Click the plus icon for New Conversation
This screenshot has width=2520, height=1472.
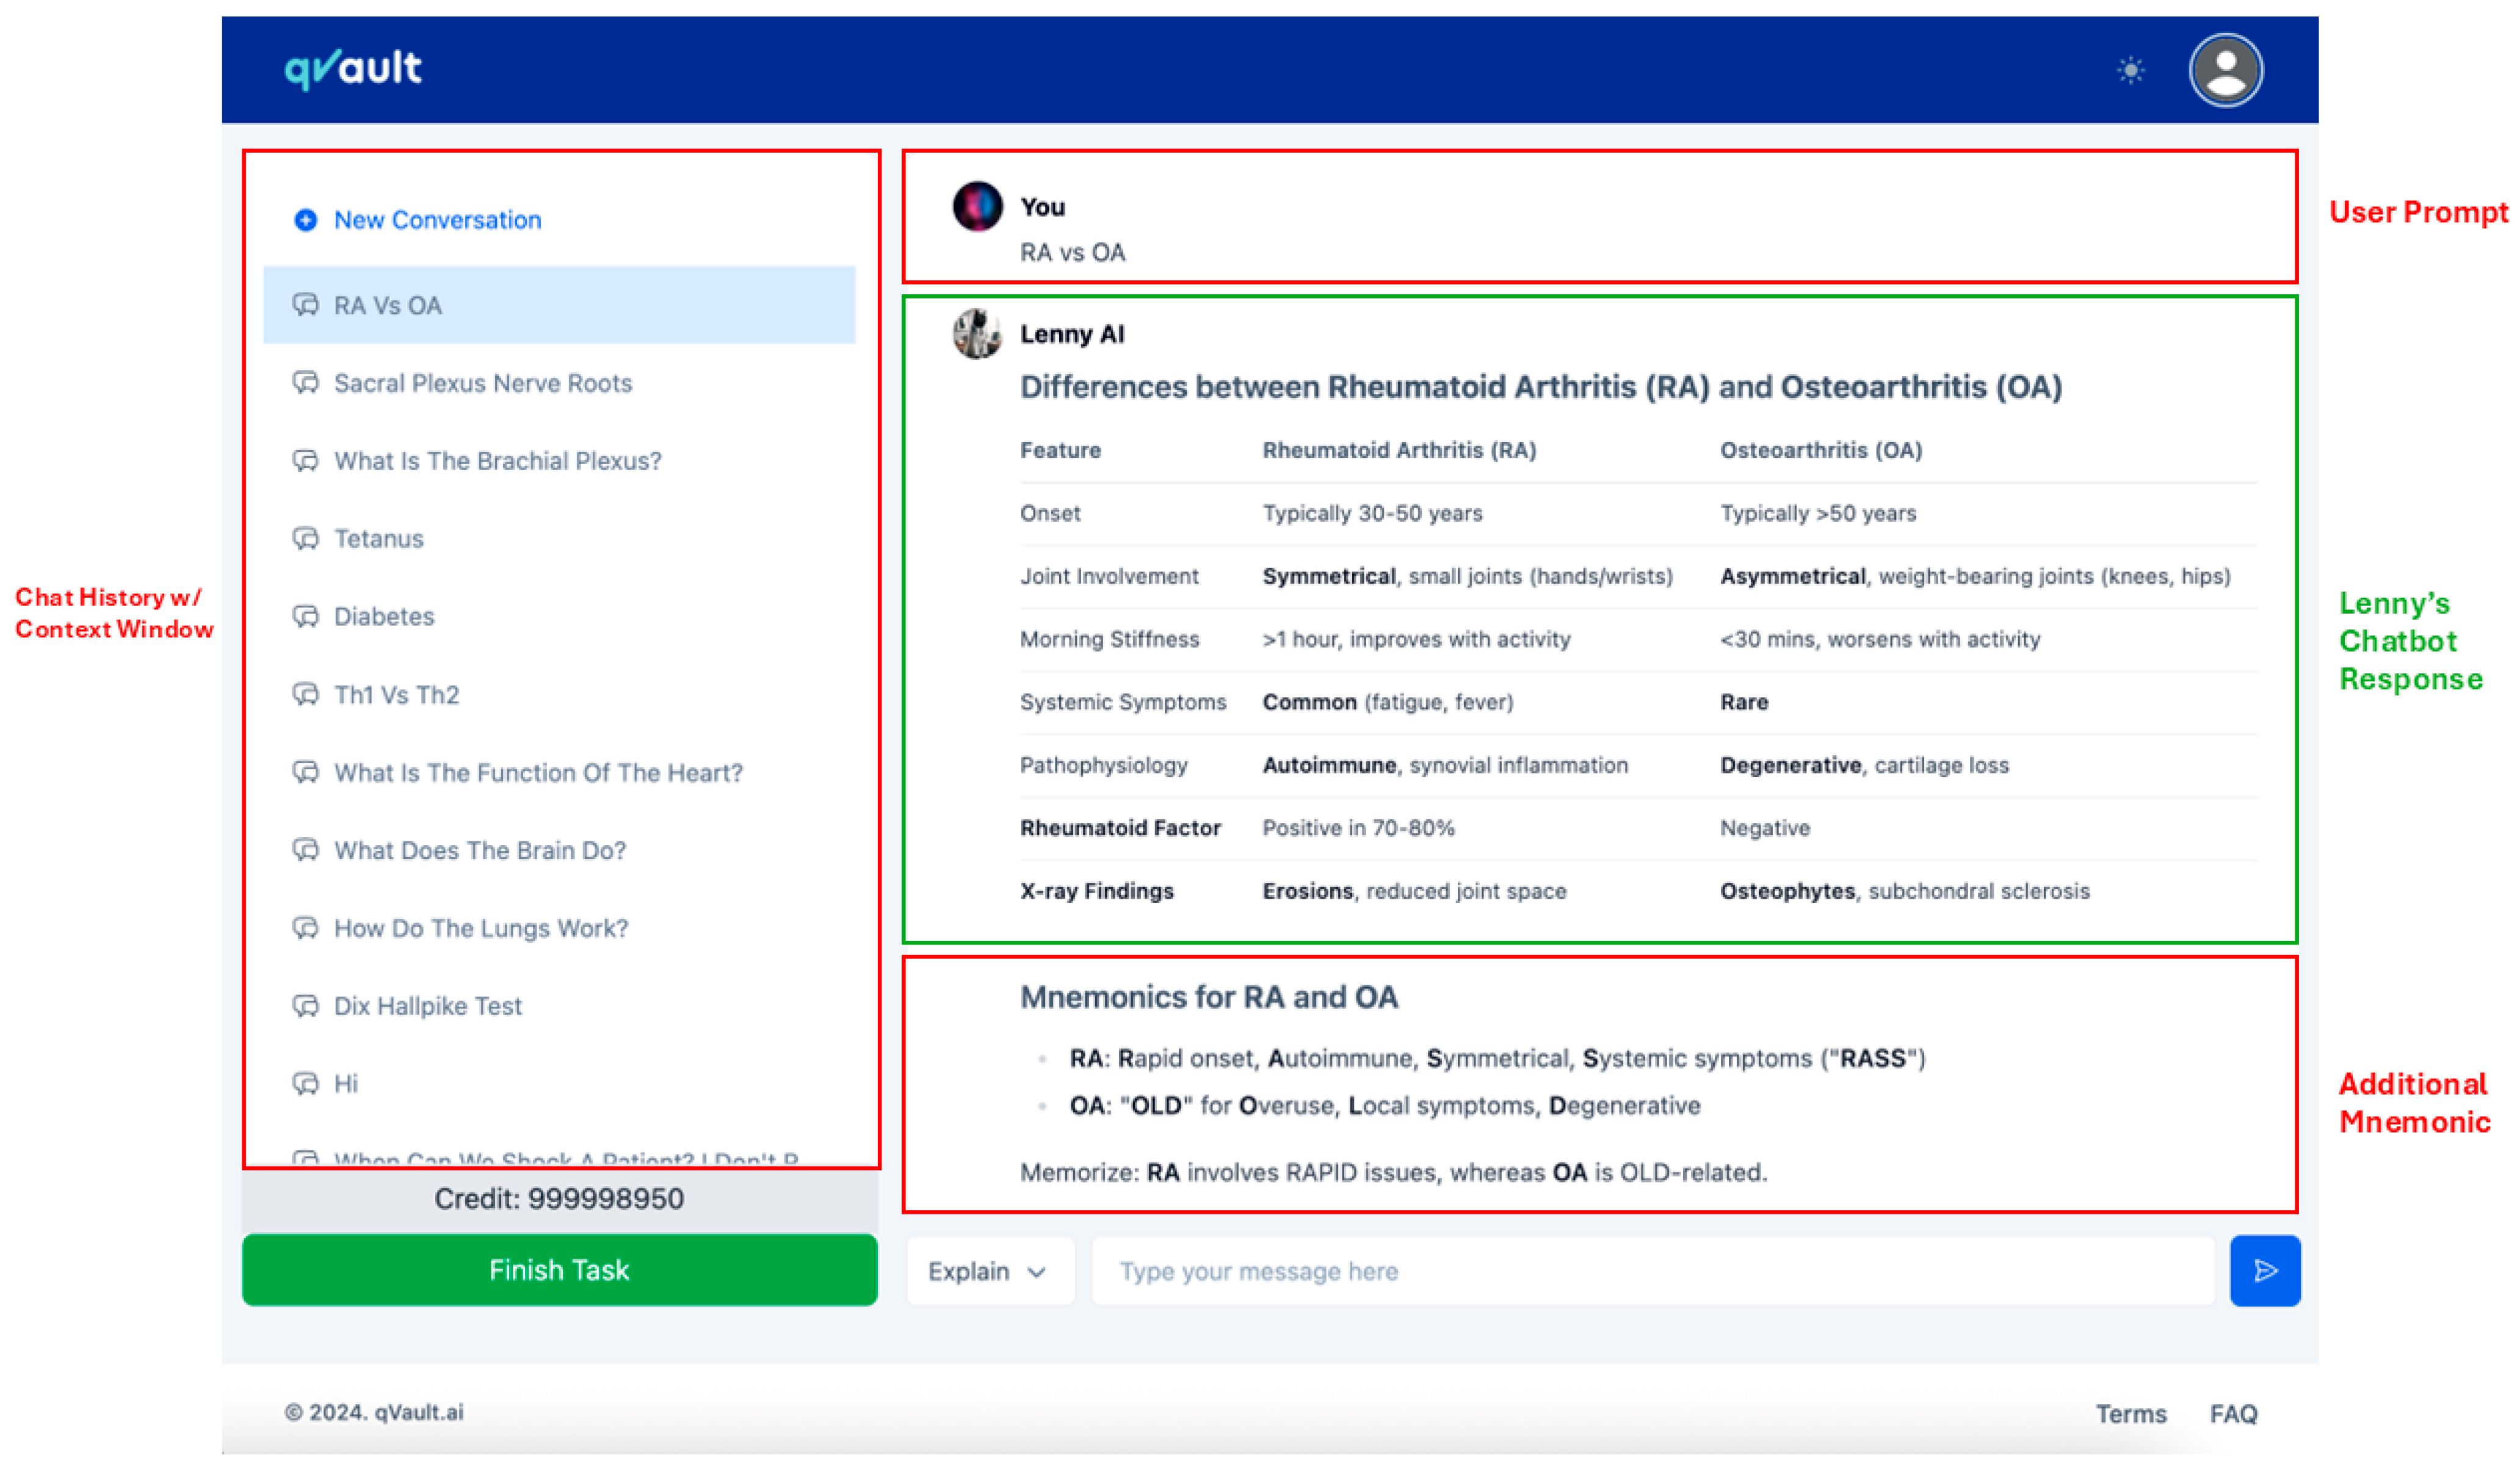coord(306,220)
